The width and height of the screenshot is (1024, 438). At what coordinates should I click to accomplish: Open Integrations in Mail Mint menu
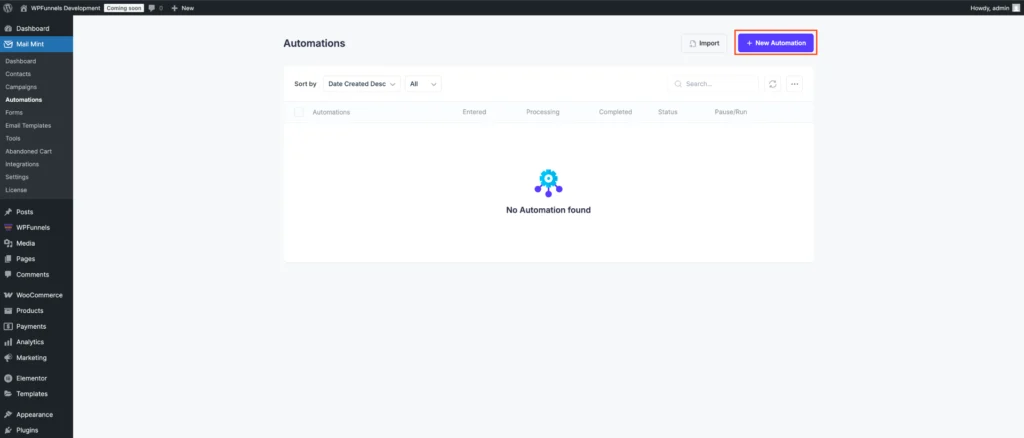tap(22, 164)
